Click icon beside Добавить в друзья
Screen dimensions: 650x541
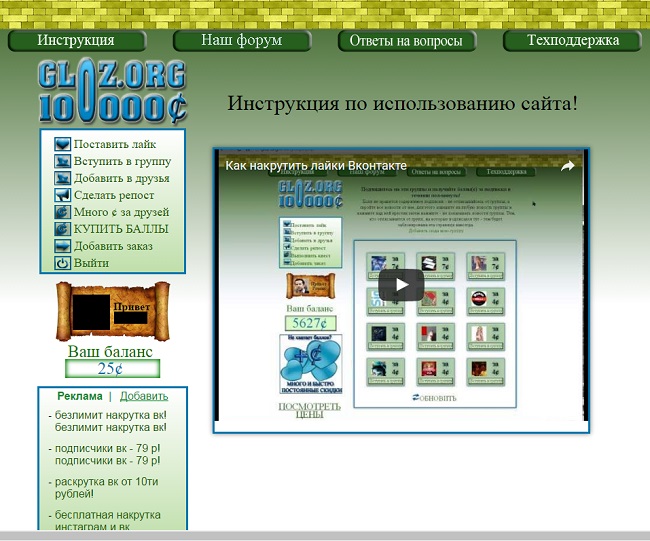63,178
